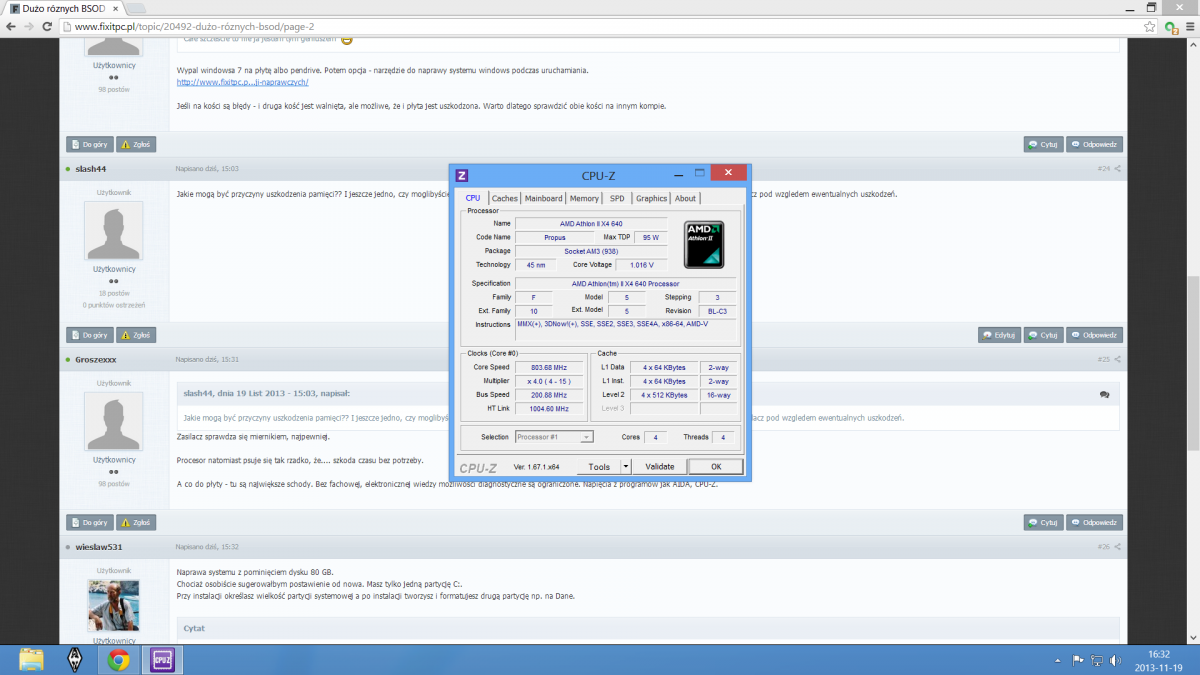Click the quote snapback icon in Groszexxx's post
This screenshot has height=675, width=1200.
(x=1104, y=395)
